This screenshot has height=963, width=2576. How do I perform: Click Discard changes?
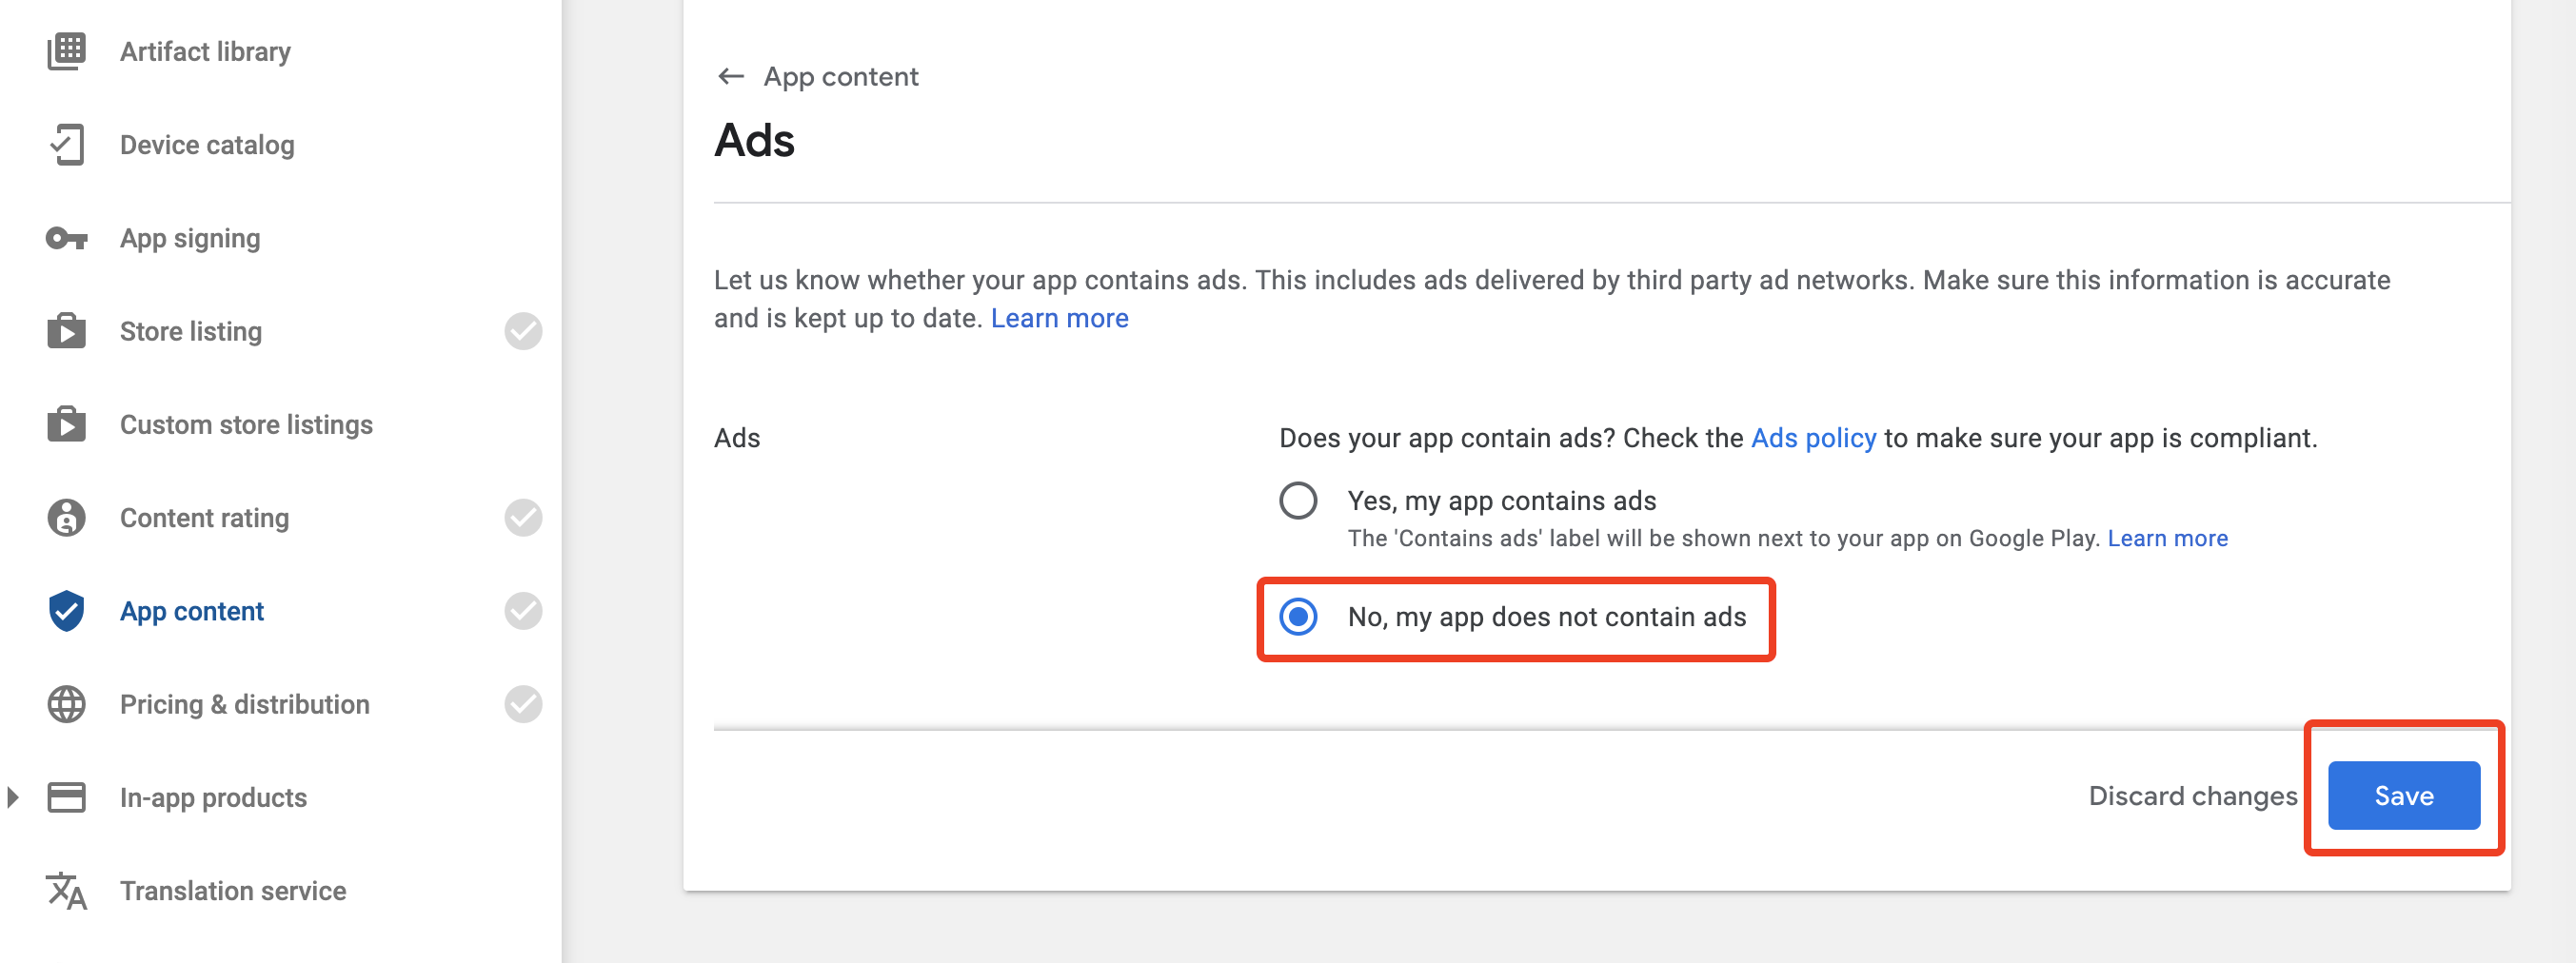(2192, 796)
